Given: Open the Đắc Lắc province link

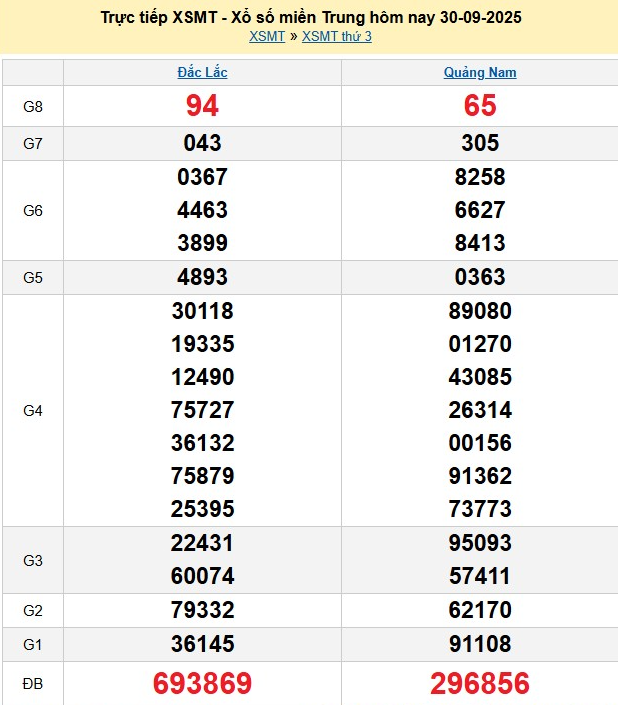Looking at the screenshot, I should point(202,73).
